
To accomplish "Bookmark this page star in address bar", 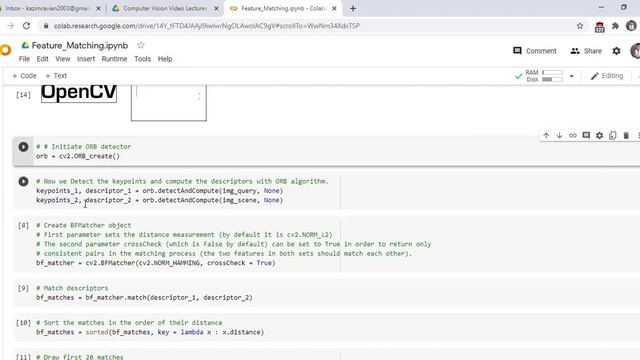I will (x=580, y=26).
